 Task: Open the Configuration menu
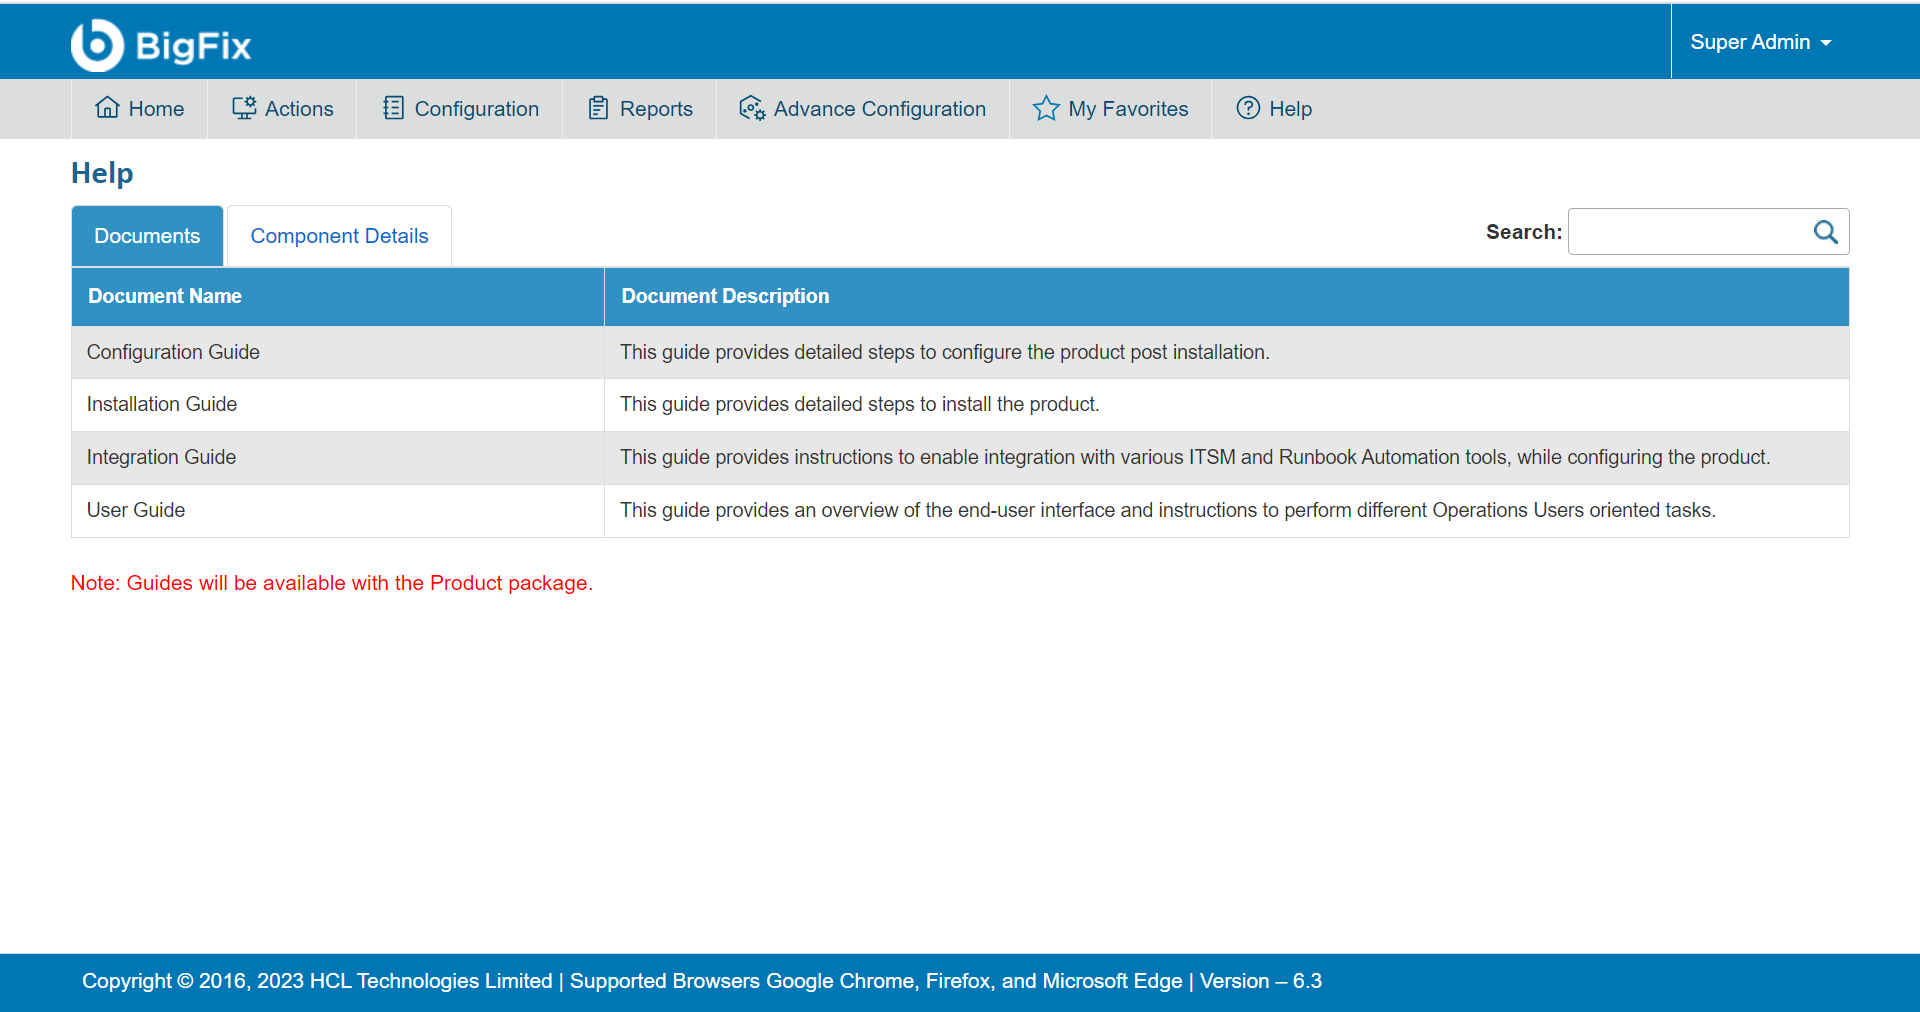[460, 109]
